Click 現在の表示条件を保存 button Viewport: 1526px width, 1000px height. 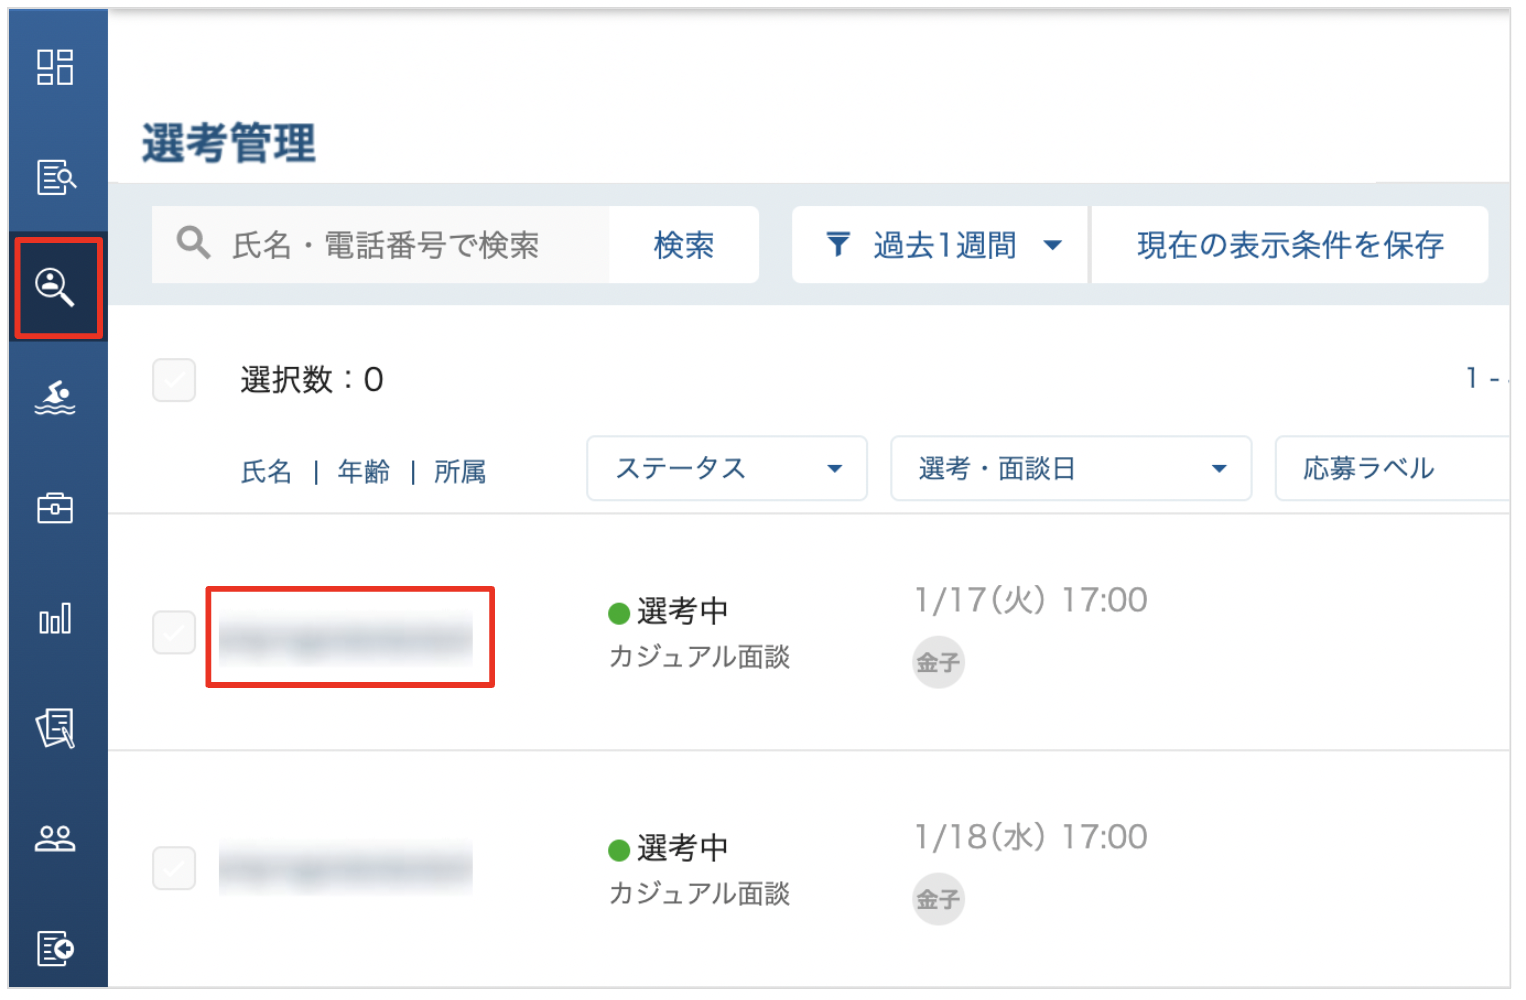tap(1290, 245)
